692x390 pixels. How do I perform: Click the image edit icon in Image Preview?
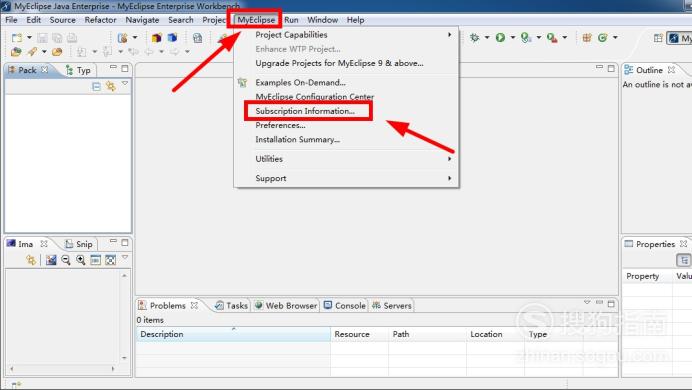tap(51, 260)
